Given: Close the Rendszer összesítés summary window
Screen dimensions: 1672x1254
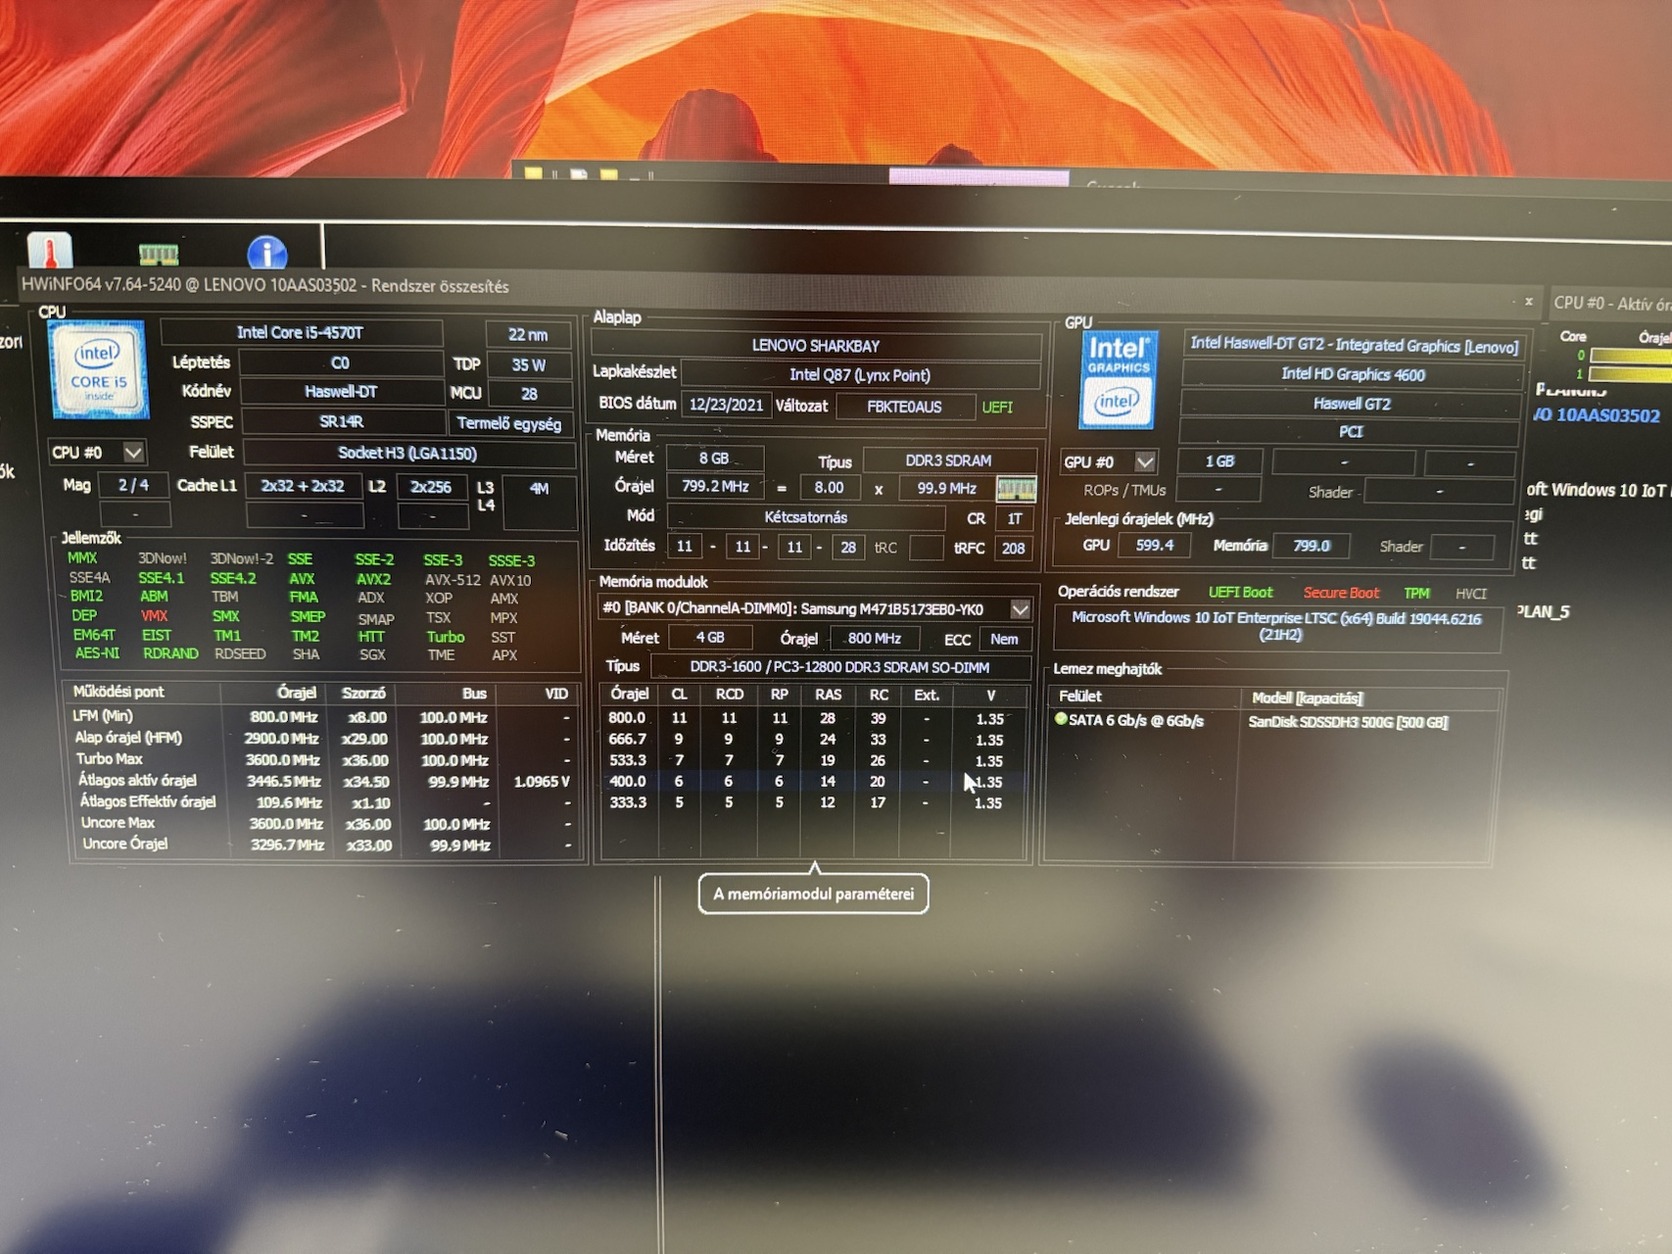Looking at the screenshot, I should tap(1528, 301).
